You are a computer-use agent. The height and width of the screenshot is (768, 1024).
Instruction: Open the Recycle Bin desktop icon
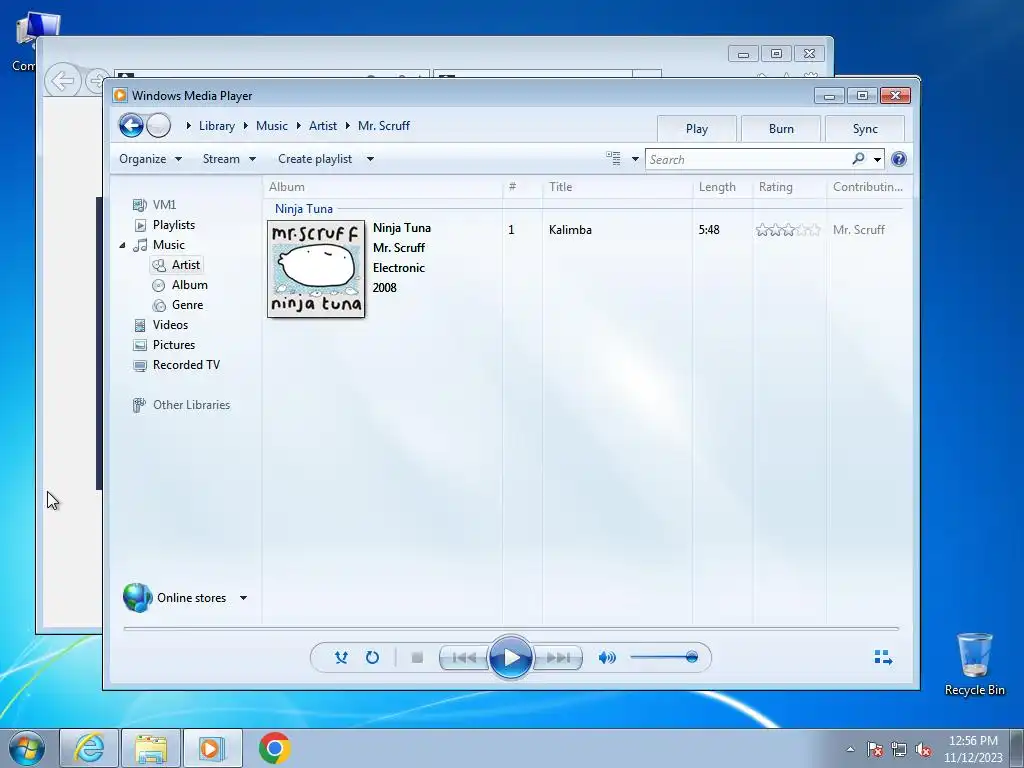[x=974, y=664]
